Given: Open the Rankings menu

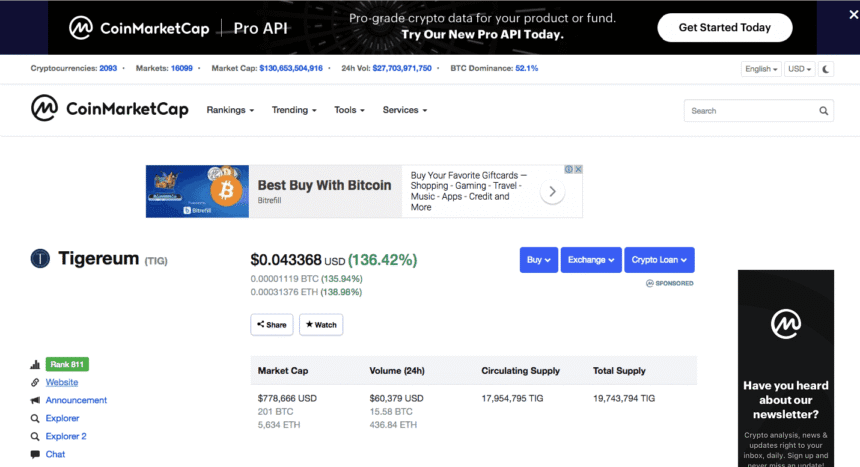Looking at the screenshot, I should click(230, 110).
